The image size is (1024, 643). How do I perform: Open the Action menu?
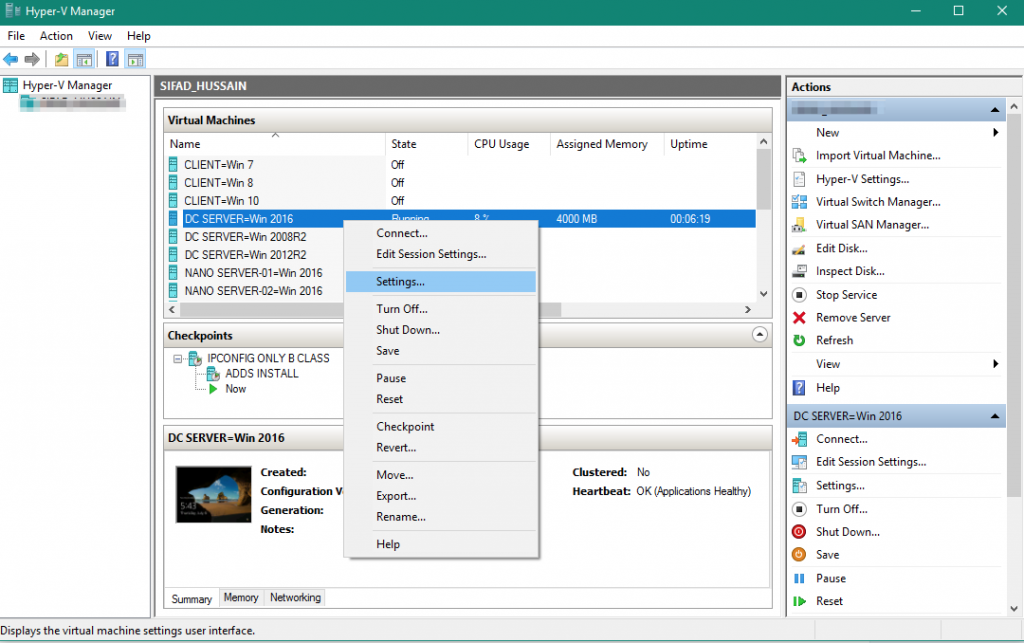pos(56,36)
